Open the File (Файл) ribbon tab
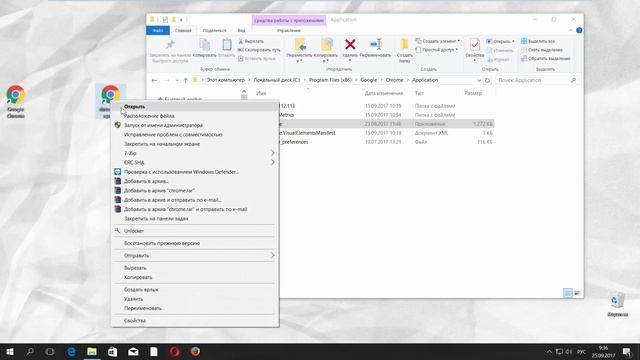 pos(158,31)
